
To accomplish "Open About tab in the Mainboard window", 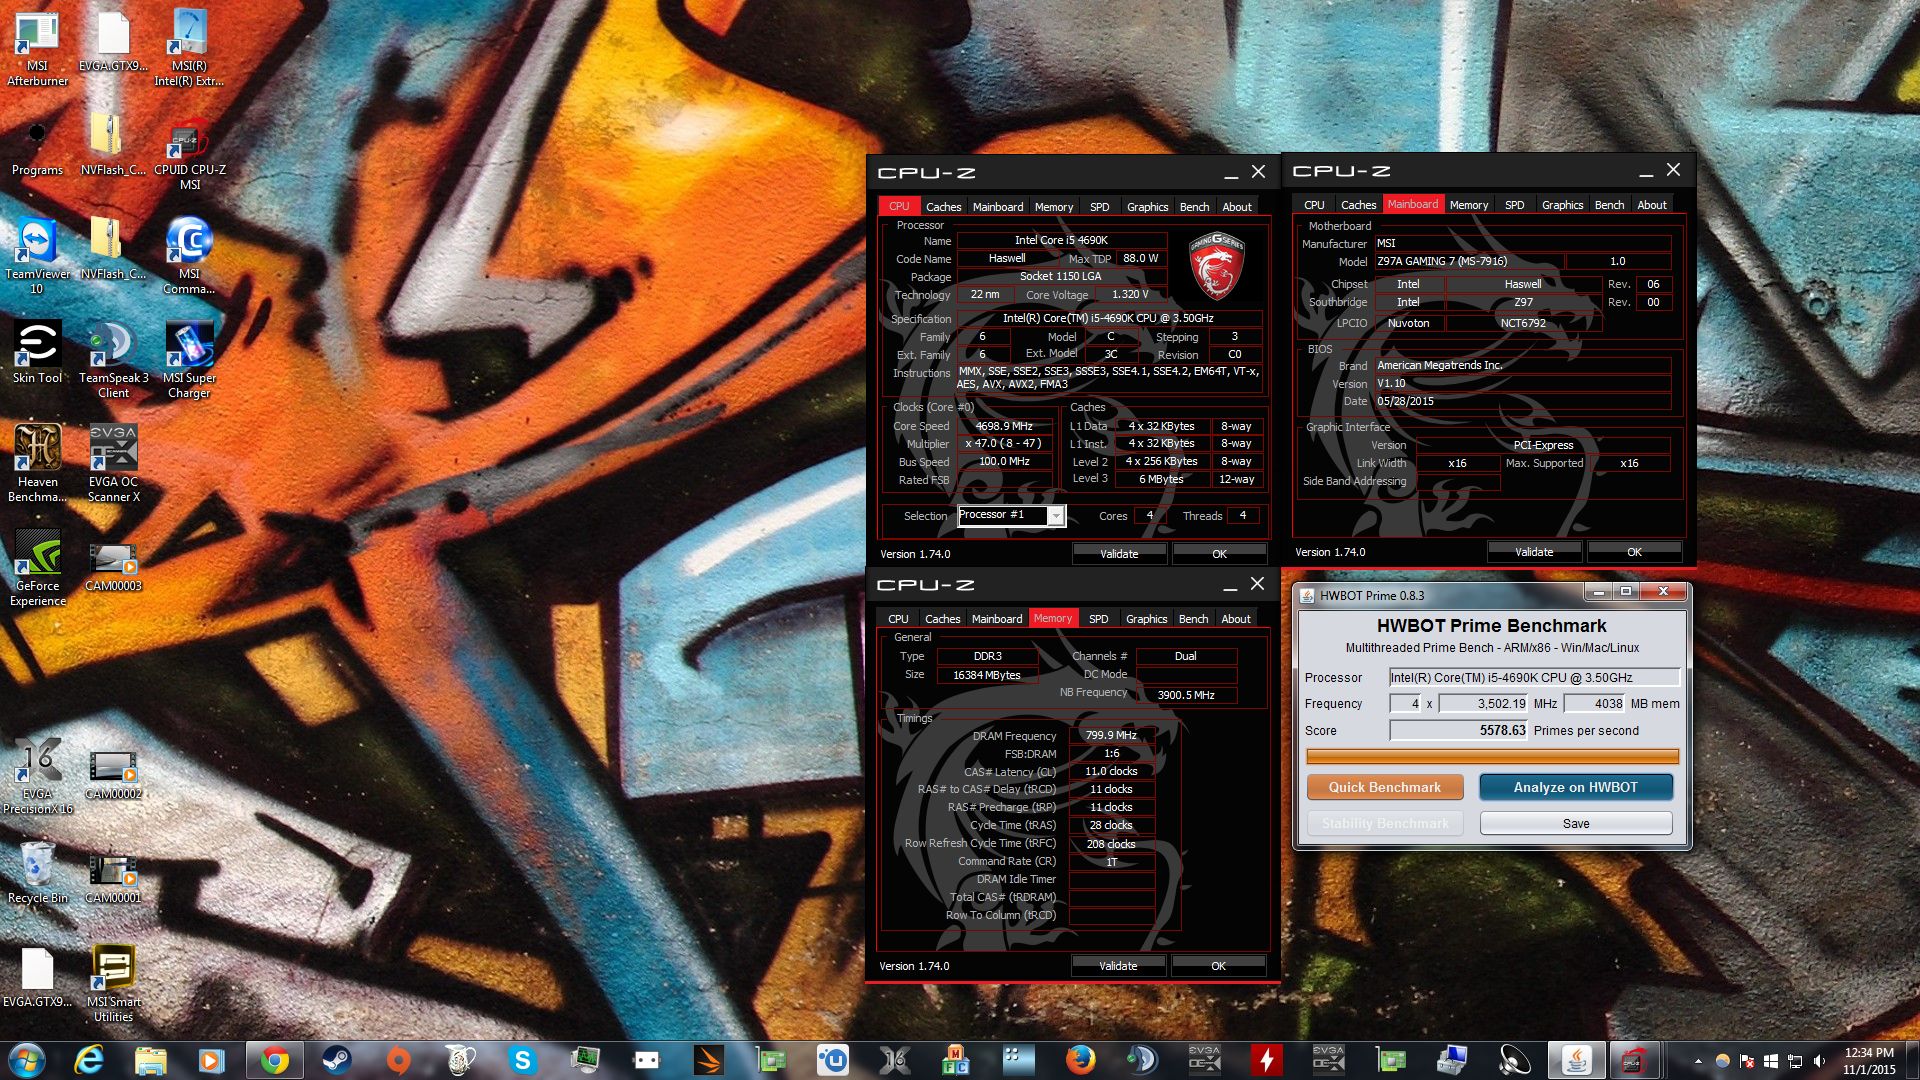I will pos(1651,205).
